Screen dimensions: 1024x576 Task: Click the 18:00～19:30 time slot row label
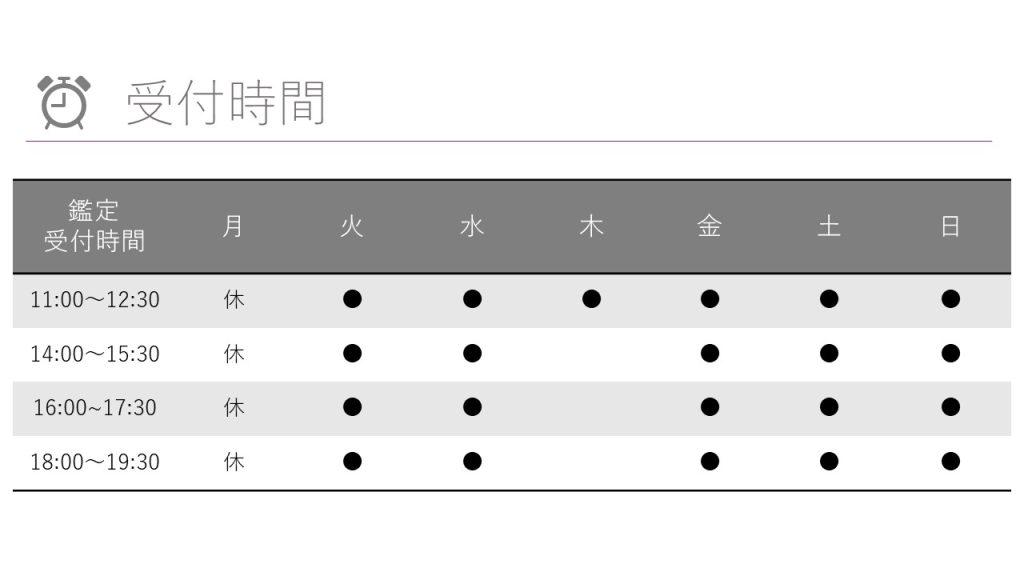pyautogui.click(x=95, y=462)
